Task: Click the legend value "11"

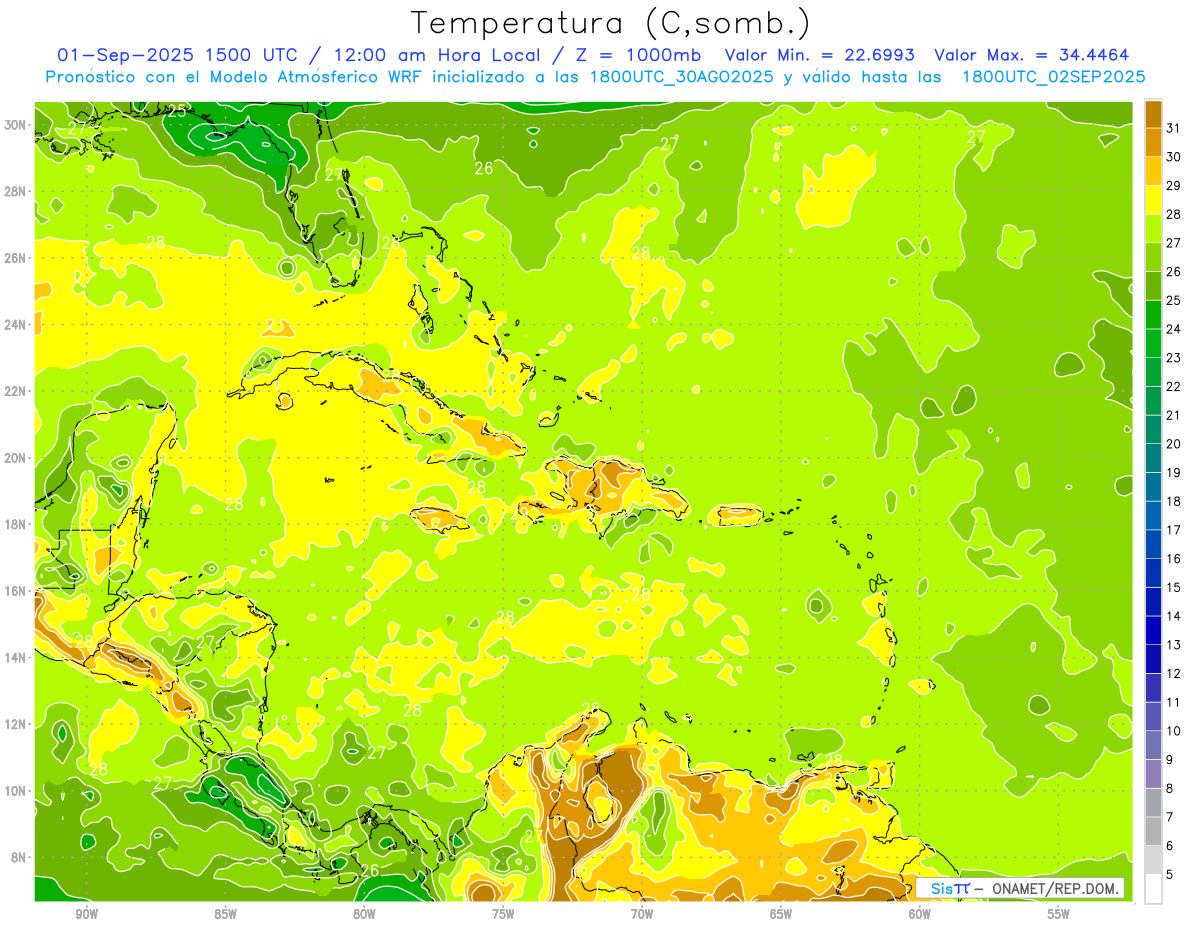Action: pos(1174,702)
